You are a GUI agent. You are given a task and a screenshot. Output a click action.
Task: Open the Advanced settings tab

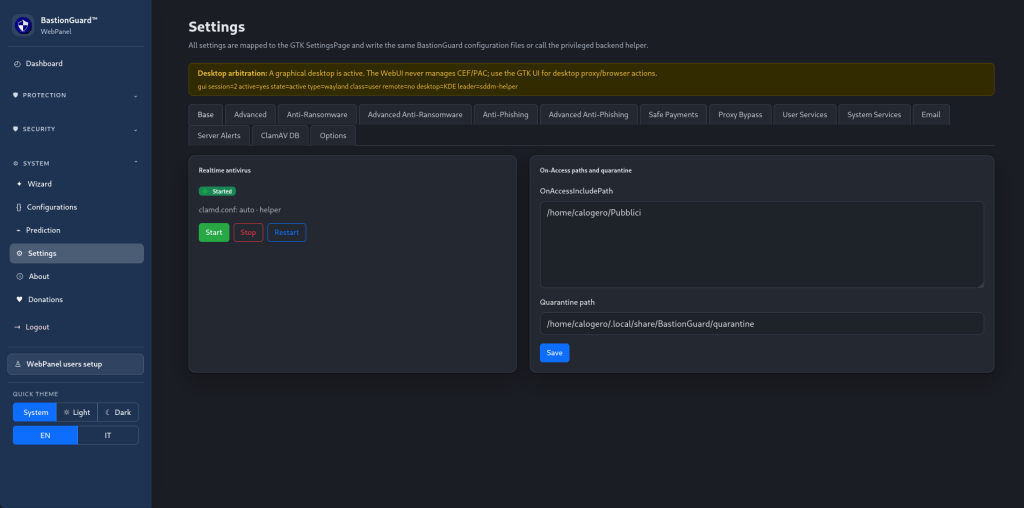tap(250, 114)
